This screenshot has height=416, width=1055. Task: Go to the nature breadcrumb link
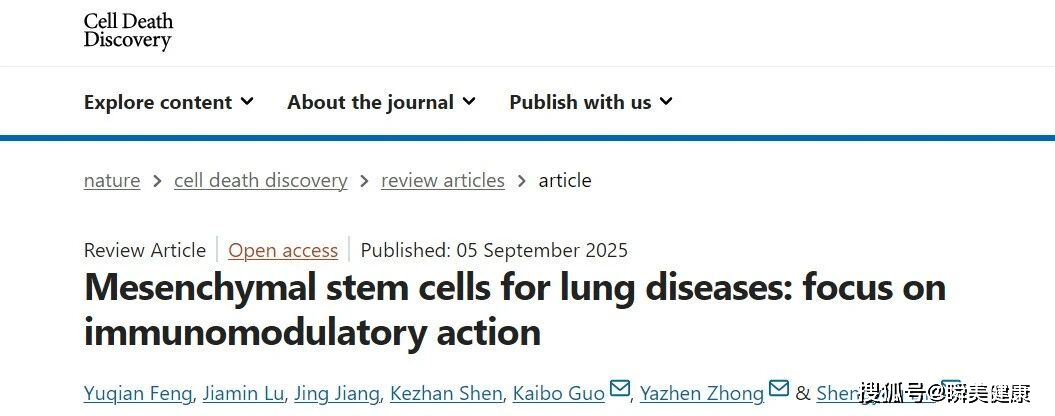[112, 181]
